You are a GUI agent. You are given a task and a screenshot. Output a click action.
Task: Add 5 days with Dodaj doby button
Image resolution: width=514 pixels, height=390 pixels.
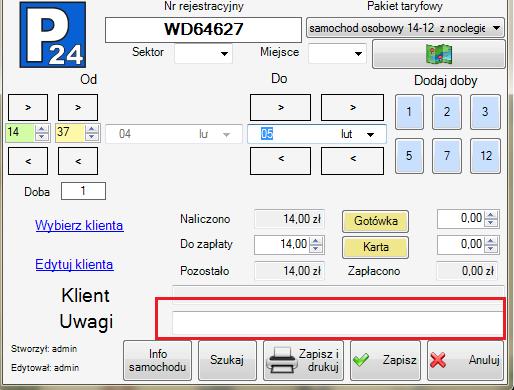[x=409, y=156]
